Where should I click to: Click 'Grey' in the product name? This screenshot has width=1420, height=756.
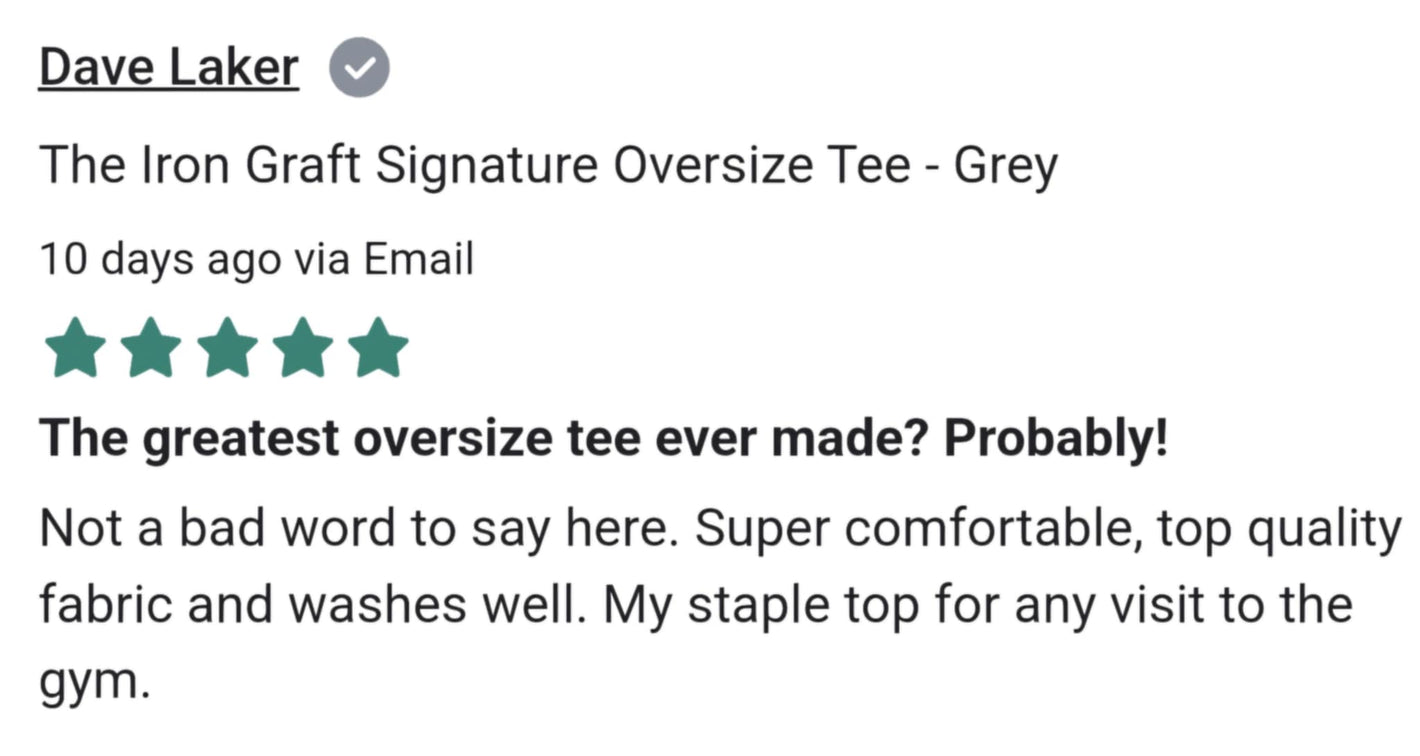coord(1005,168)
